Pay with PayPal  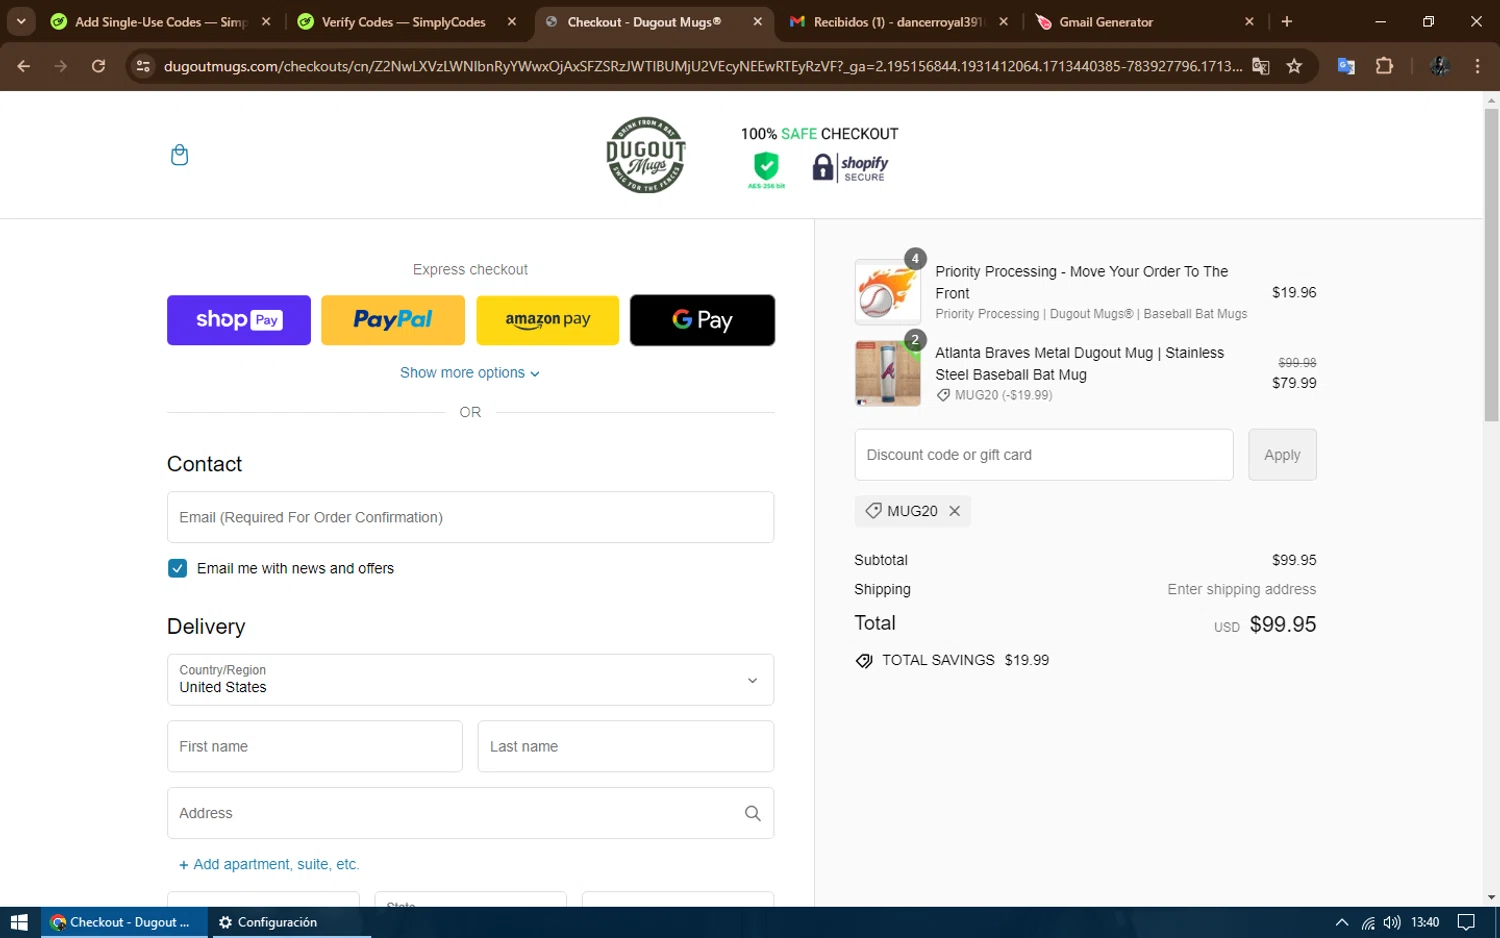393,320
